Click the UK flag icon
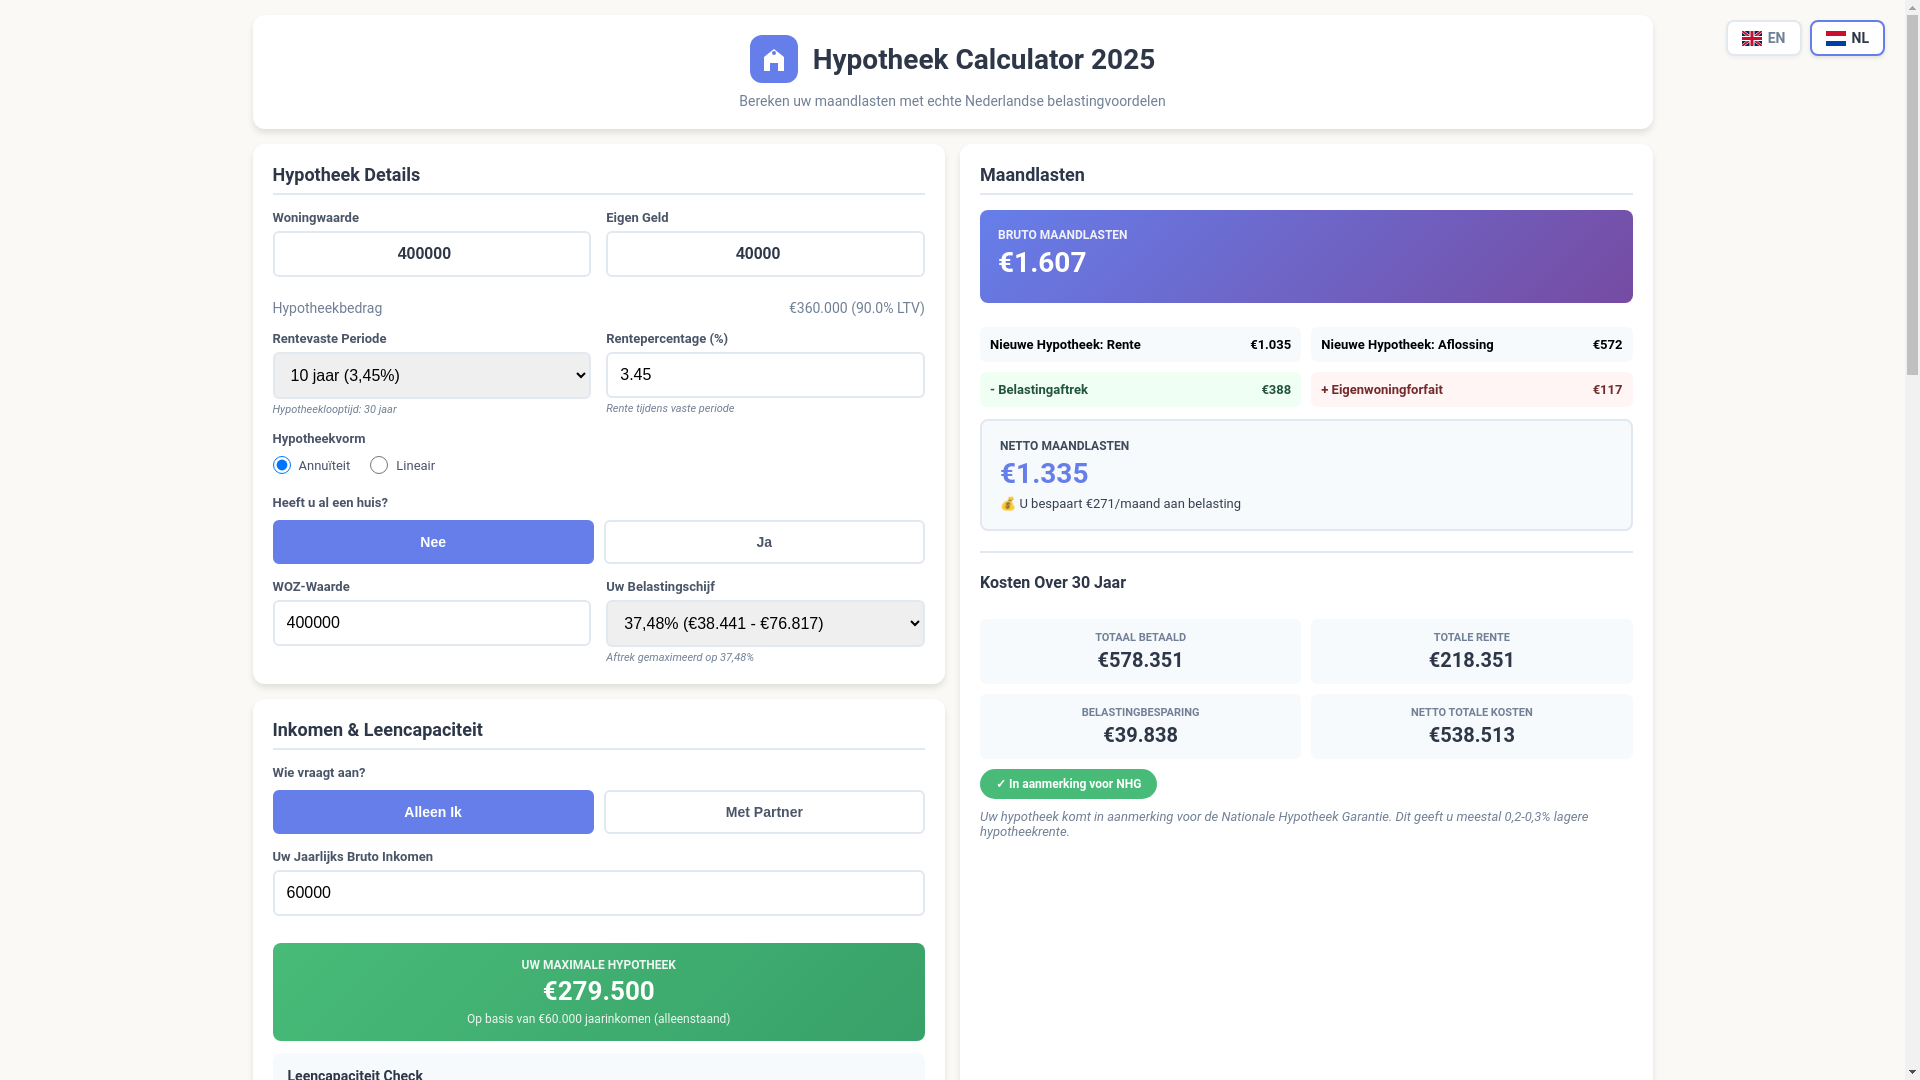This screenshot has width=1920, height=1080. coord(1751,38)
